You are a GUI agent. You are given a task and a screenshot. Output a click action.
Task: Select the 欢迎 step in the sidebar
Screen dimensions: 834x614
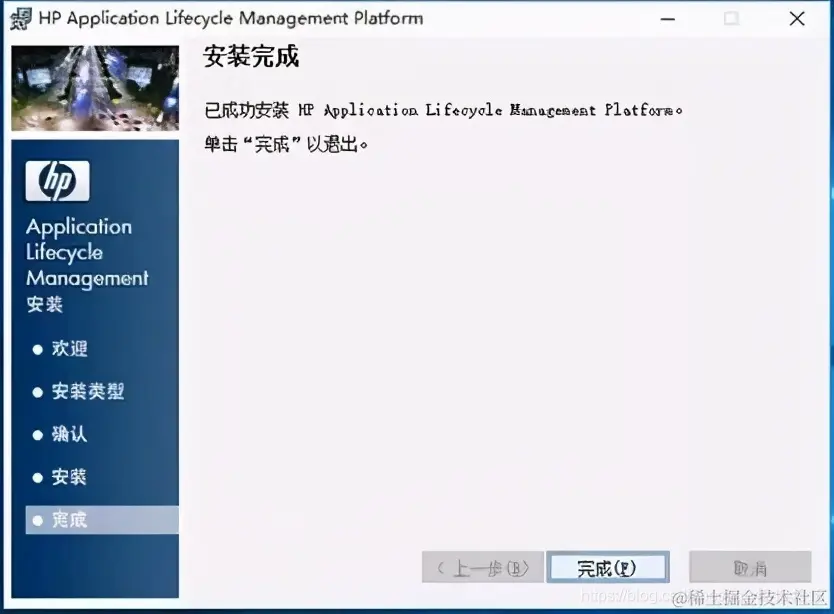point(68,349)
